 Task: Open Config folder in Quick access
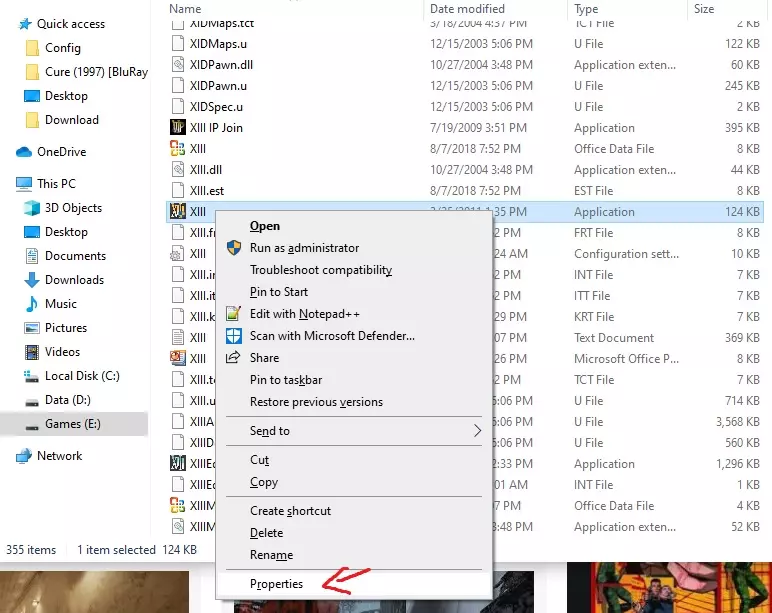[63, 48]
